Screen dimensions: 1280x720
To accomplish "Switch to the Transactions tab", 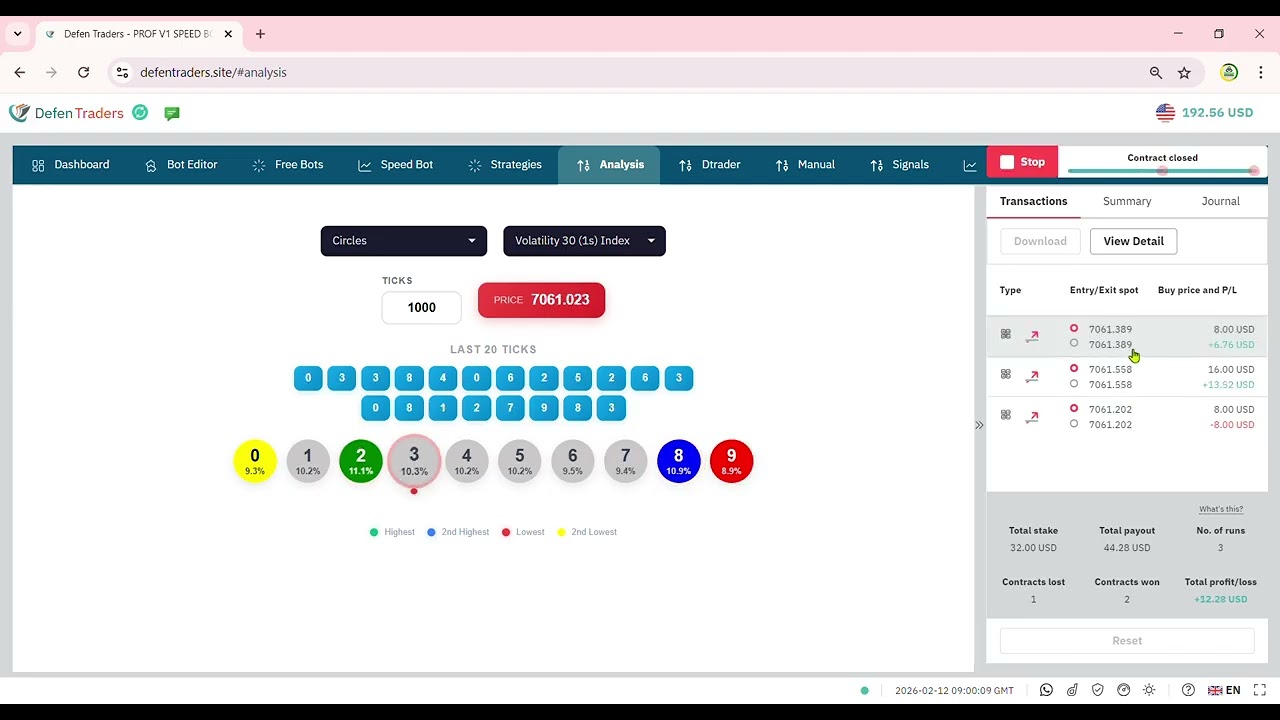I will pos(1033,201).
